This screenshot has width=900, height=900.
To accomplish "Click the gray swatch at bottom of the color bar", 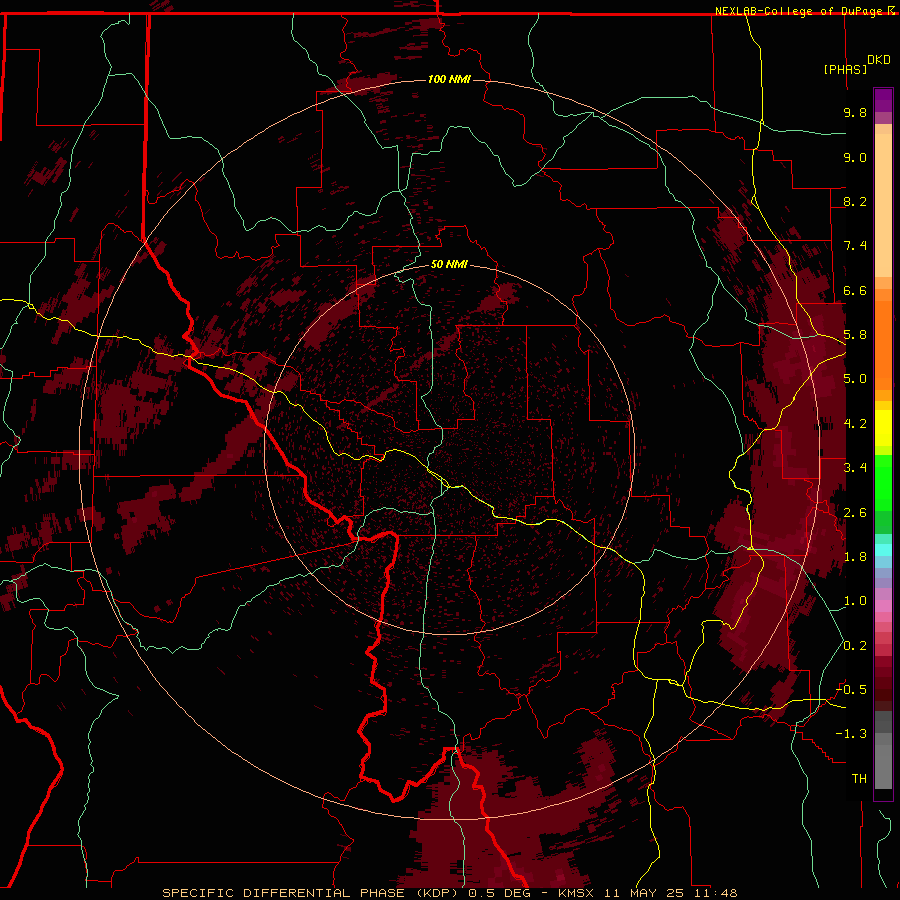I will (x=883, y=766).
